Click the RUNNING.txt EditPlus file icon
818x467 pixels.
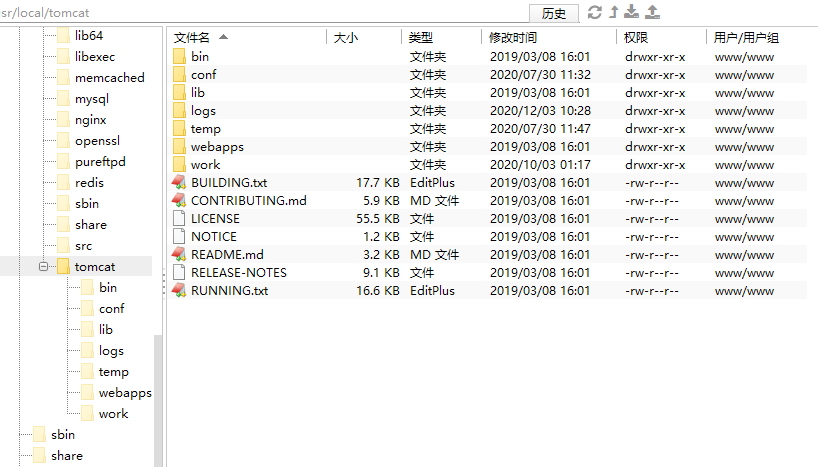click(x=179, y=291)
